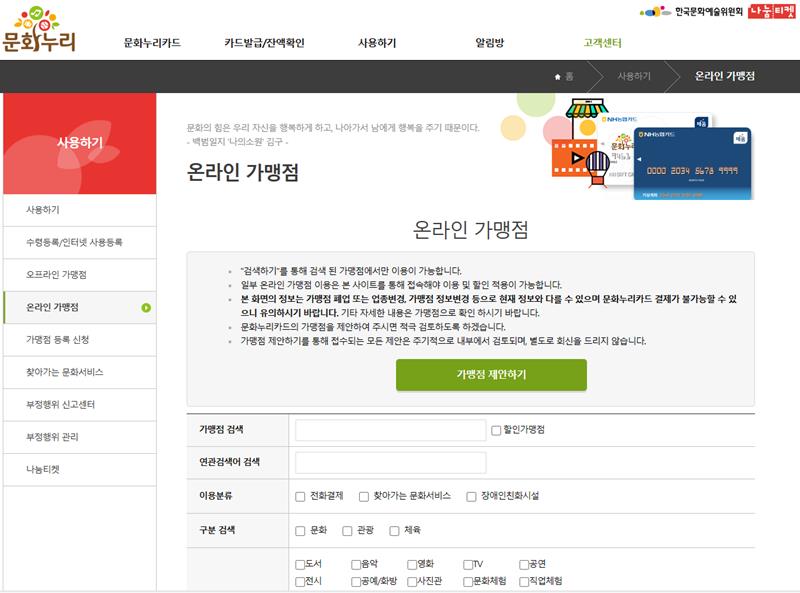Expand the 카드발급/잔액확인 menu
Image resolution: width=800 pixels, height=593 pixels.
[264, 43]
